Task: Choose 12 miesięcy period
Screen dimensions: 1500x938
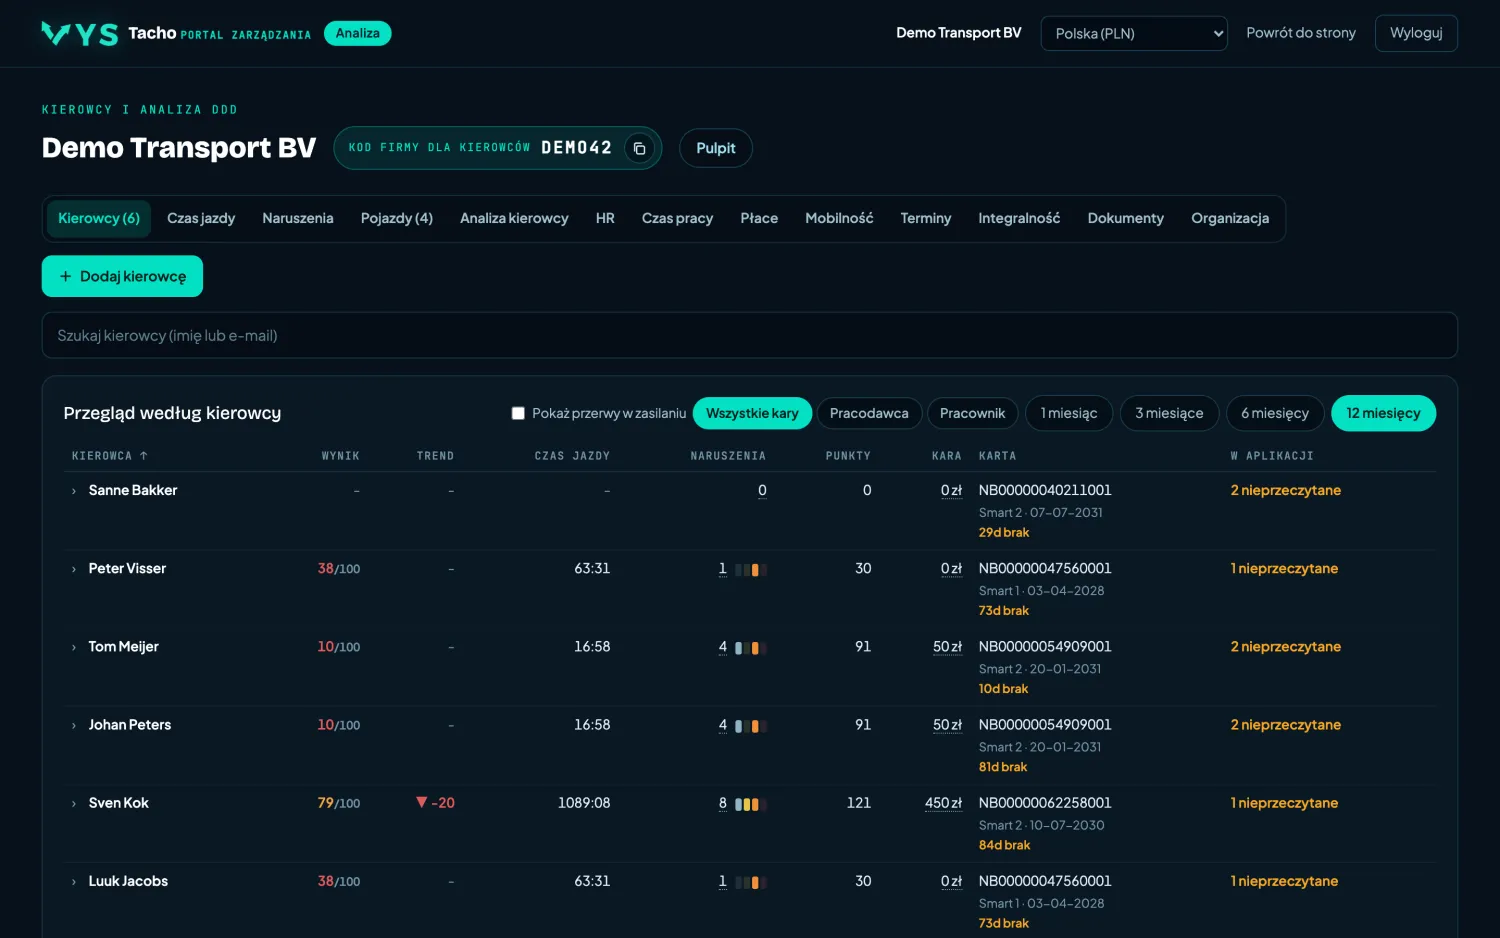Action: click(1383, 413)
